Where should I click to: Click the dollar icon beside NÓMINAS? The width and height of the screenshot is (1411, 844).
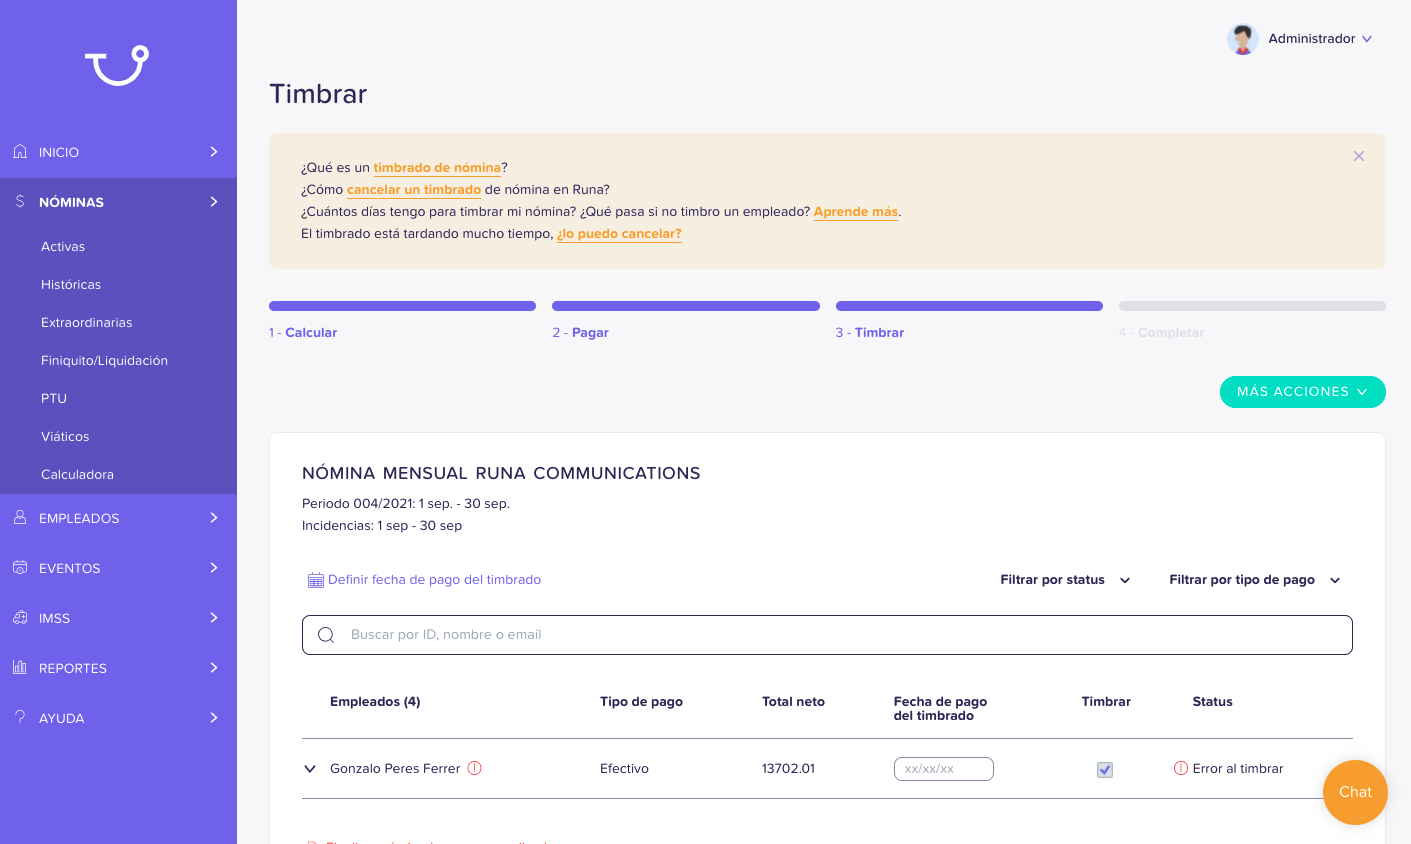click(x=20, y=201)
